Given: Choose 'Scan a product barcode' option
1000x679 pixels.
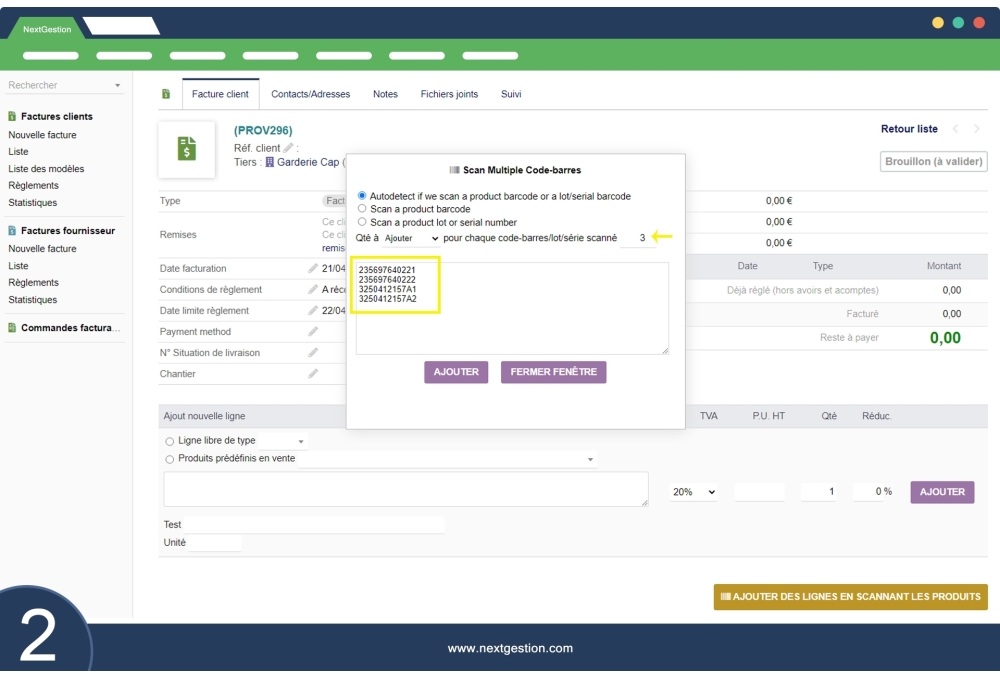Looking at the screenshot, I should 362,209.
